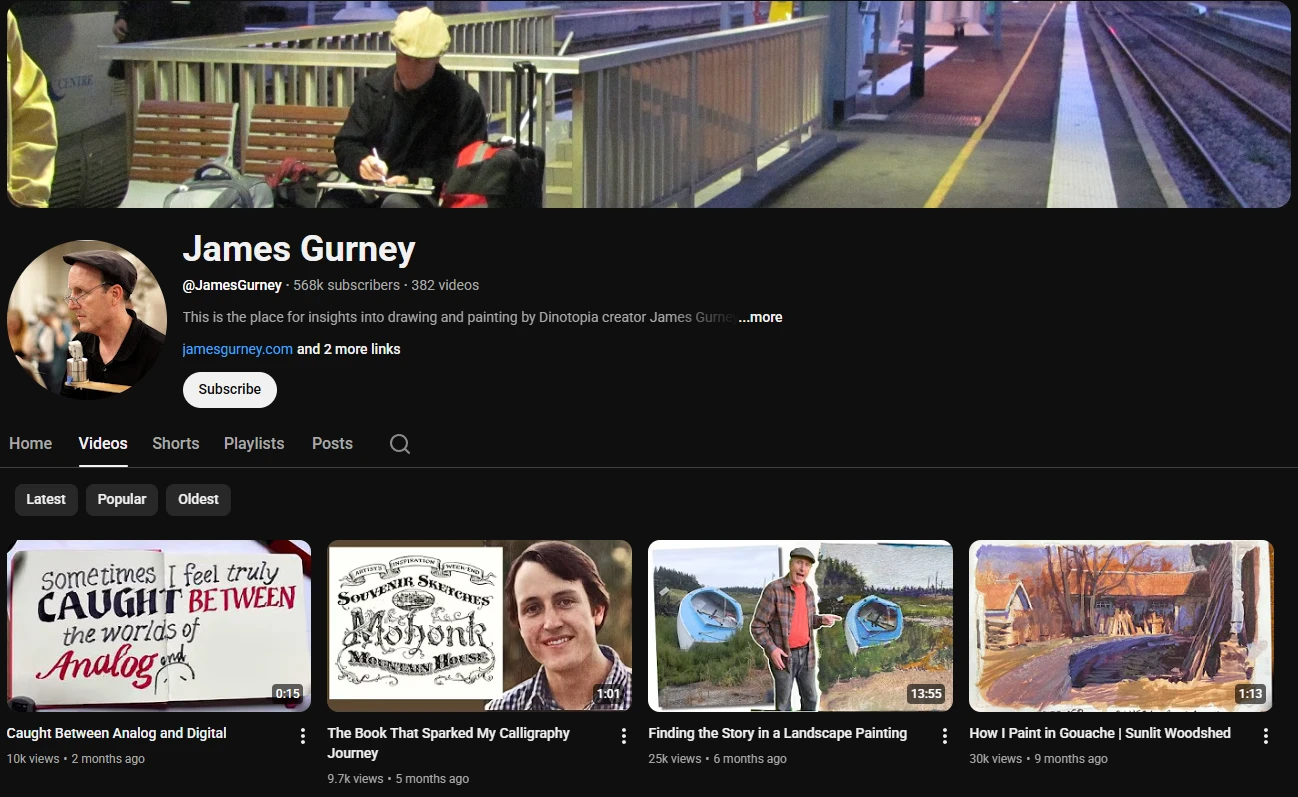
Task: Sort videos by Popular
Action: 122,499
